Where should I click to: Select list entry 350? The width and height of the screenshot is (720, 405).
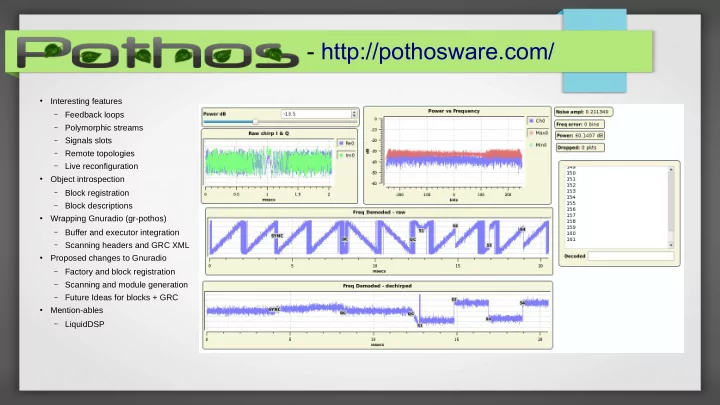[571, 173]
